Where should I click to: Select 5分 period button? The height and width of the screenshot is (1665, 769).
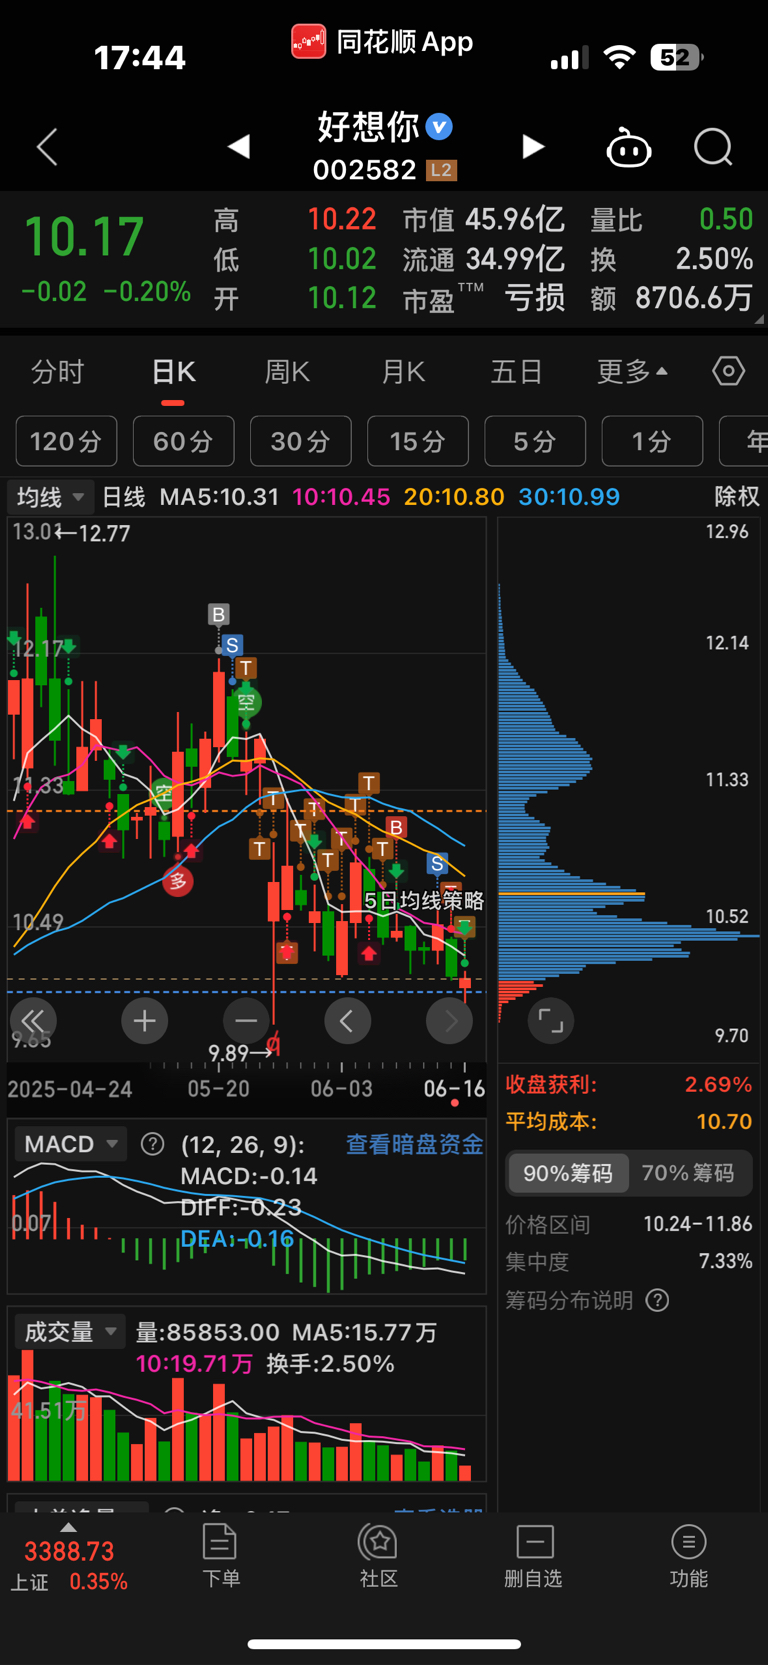coord(535,441)
